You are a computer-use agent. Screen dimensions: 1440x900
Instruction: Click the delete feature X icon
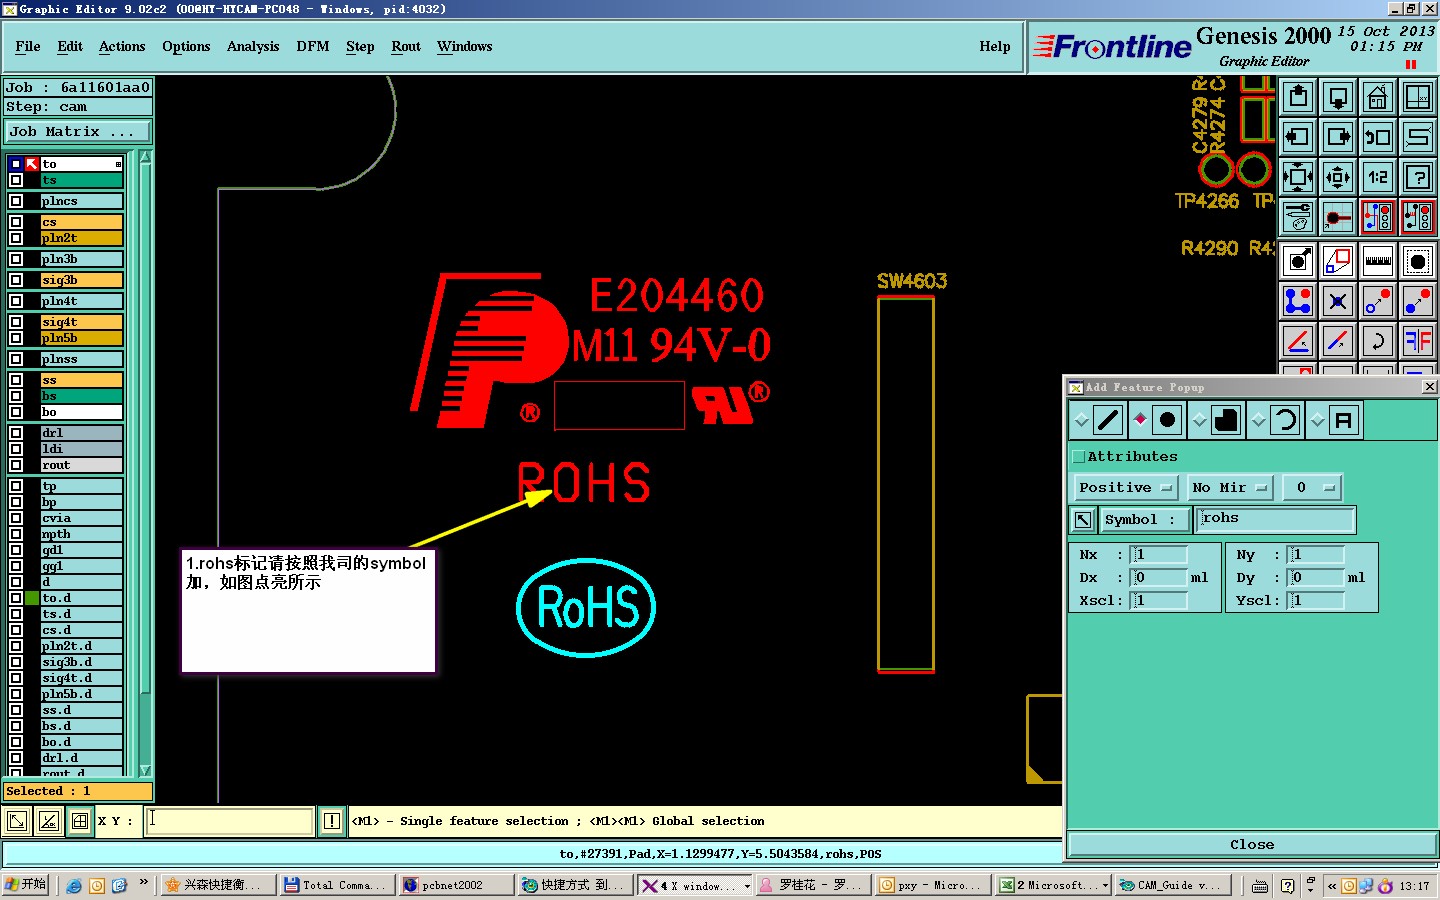point(1338,301)
